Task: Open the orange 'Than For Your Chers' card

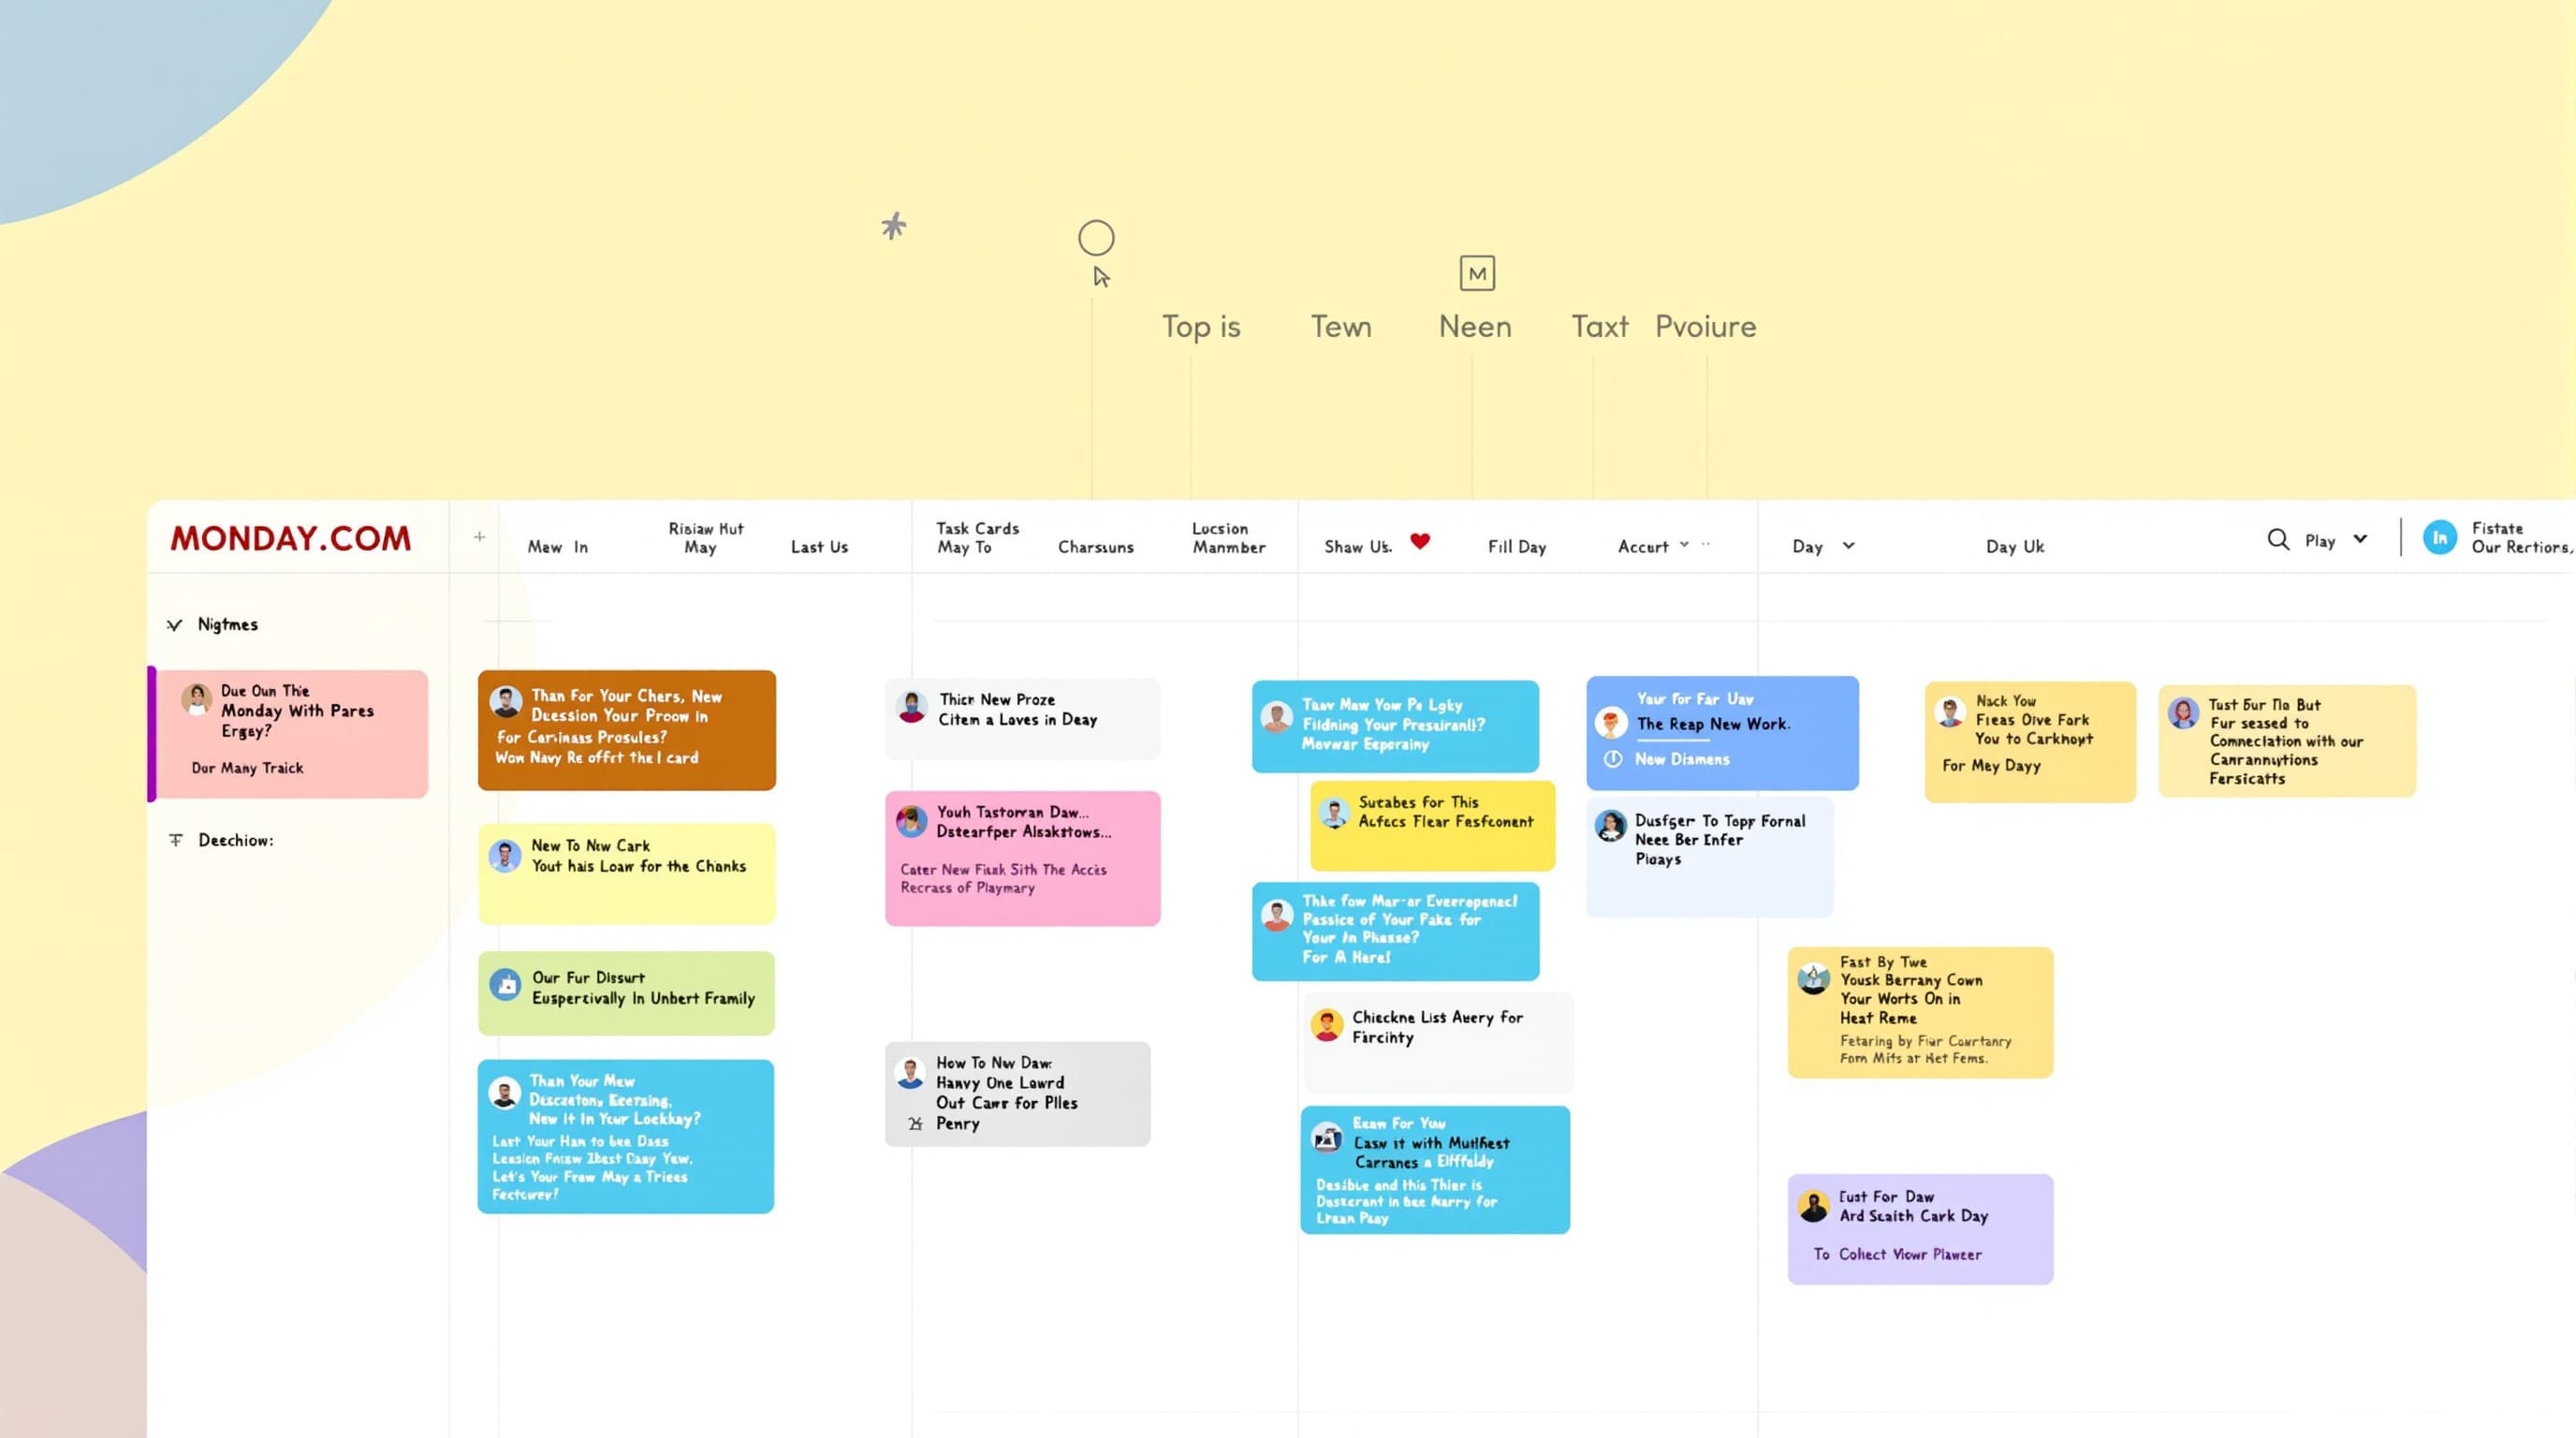Action: [627, 730]
